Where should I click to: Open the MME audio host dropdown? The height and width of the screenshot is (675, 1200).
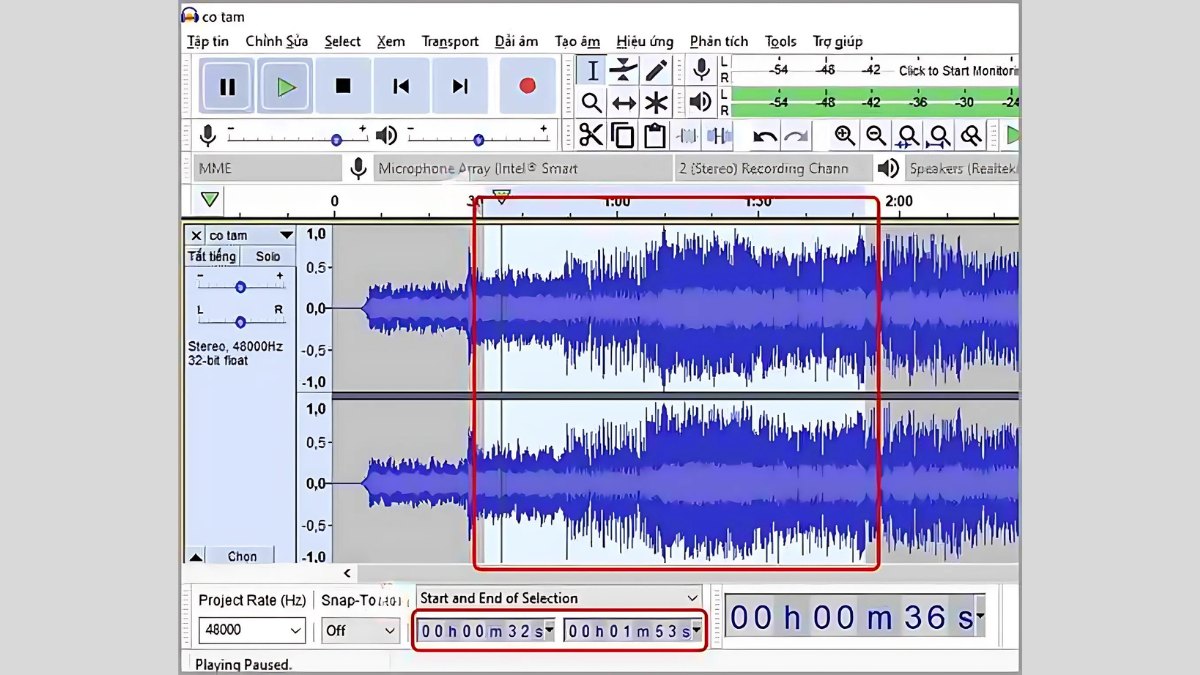point(266,168)
